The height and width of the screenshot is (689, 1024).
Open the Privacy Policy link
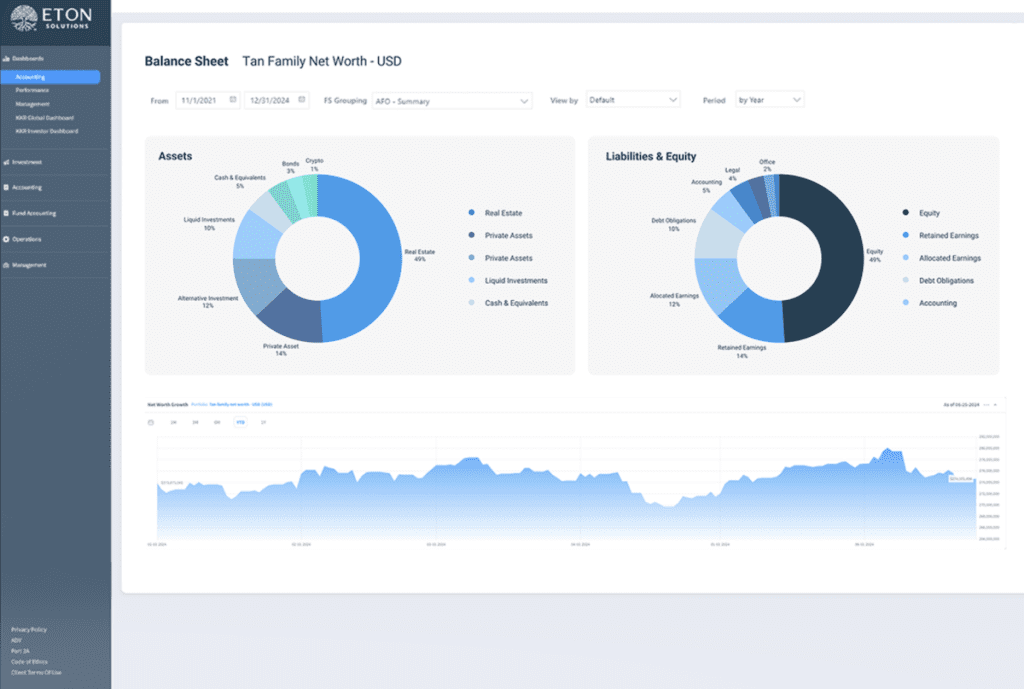(29, 629)
